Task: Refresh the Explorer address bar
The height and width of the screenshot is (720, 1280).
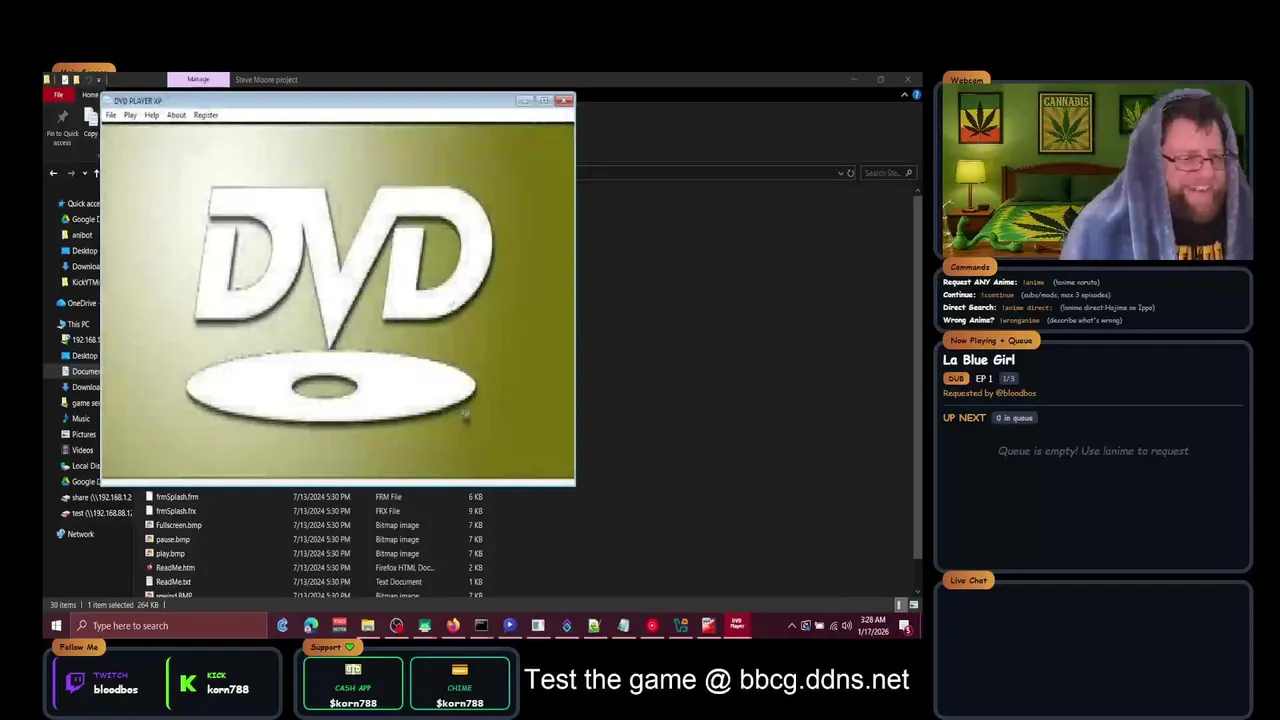Action: pos(850,173)
